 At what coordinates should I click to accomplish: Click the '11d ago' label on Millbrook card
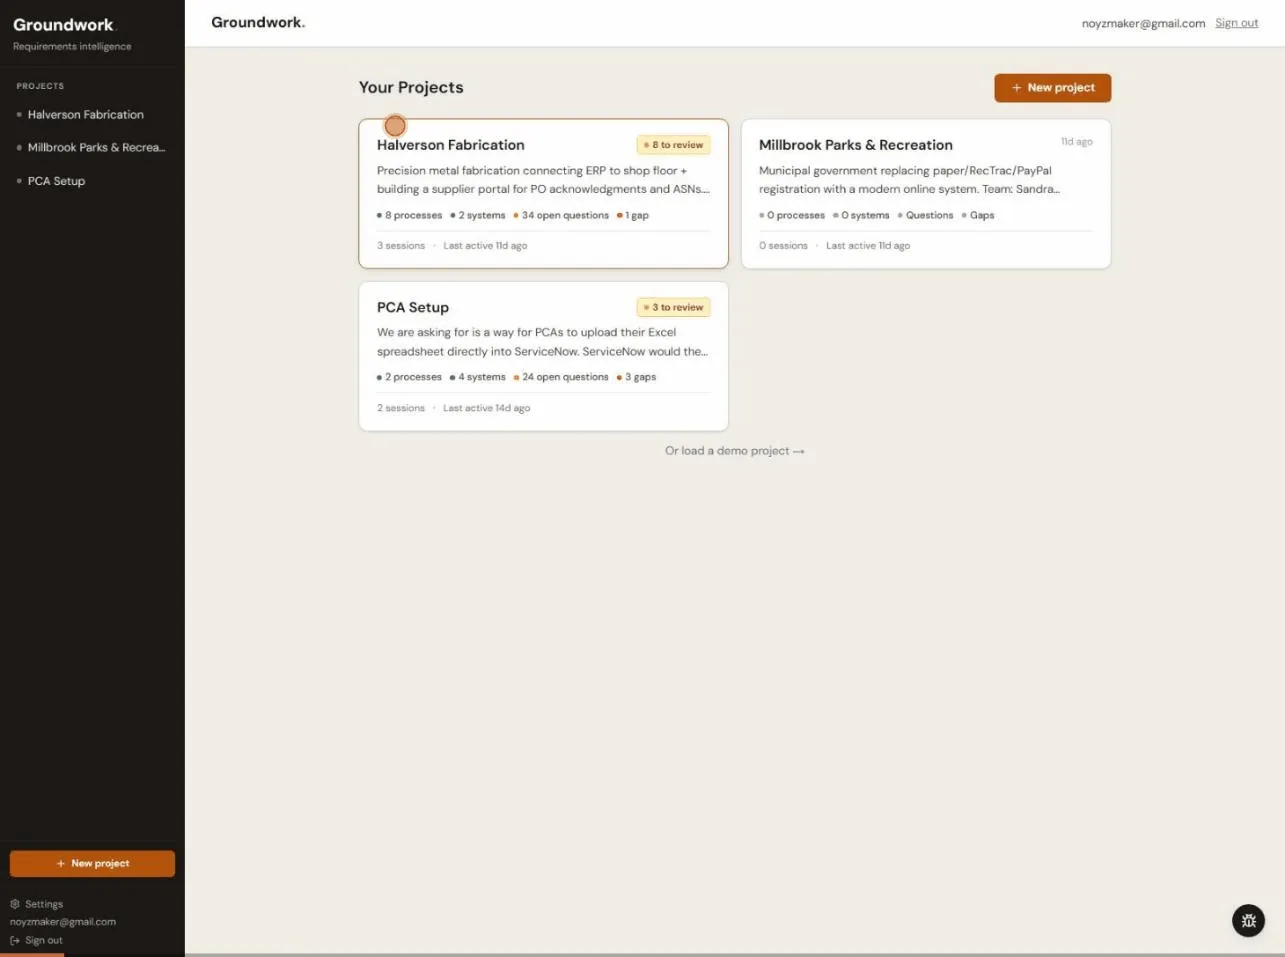[1077, 142]
